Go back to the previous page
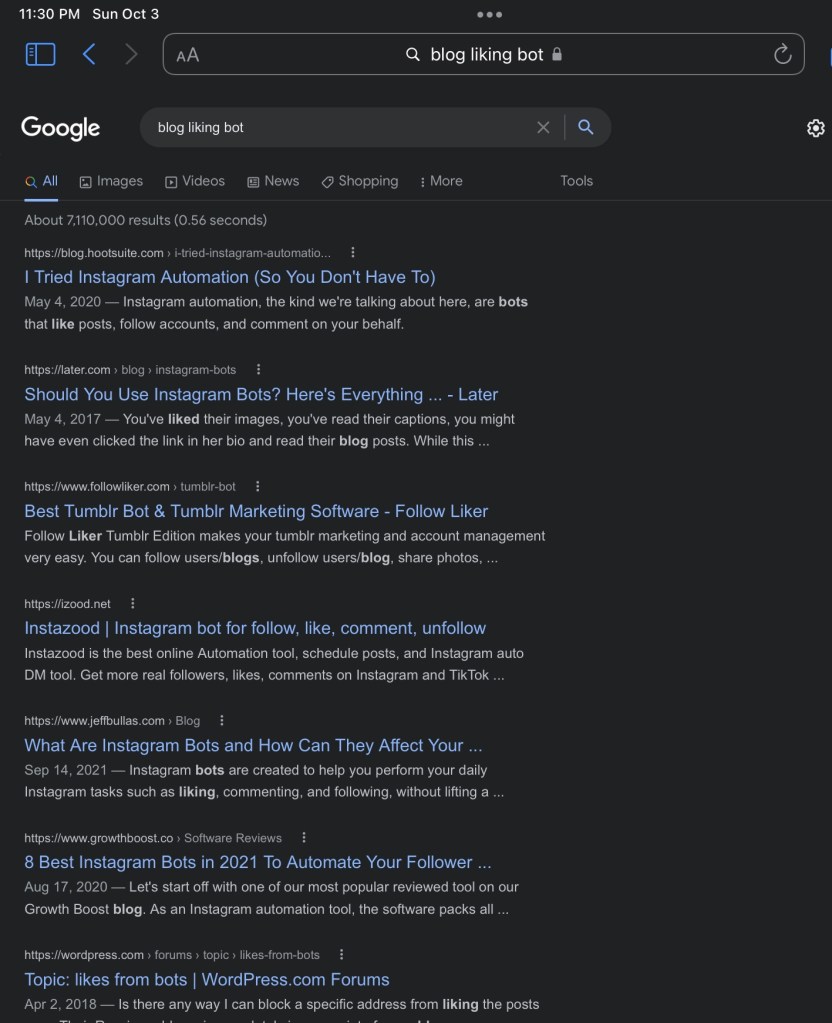 pyautogui.click(x=89, y=54)
